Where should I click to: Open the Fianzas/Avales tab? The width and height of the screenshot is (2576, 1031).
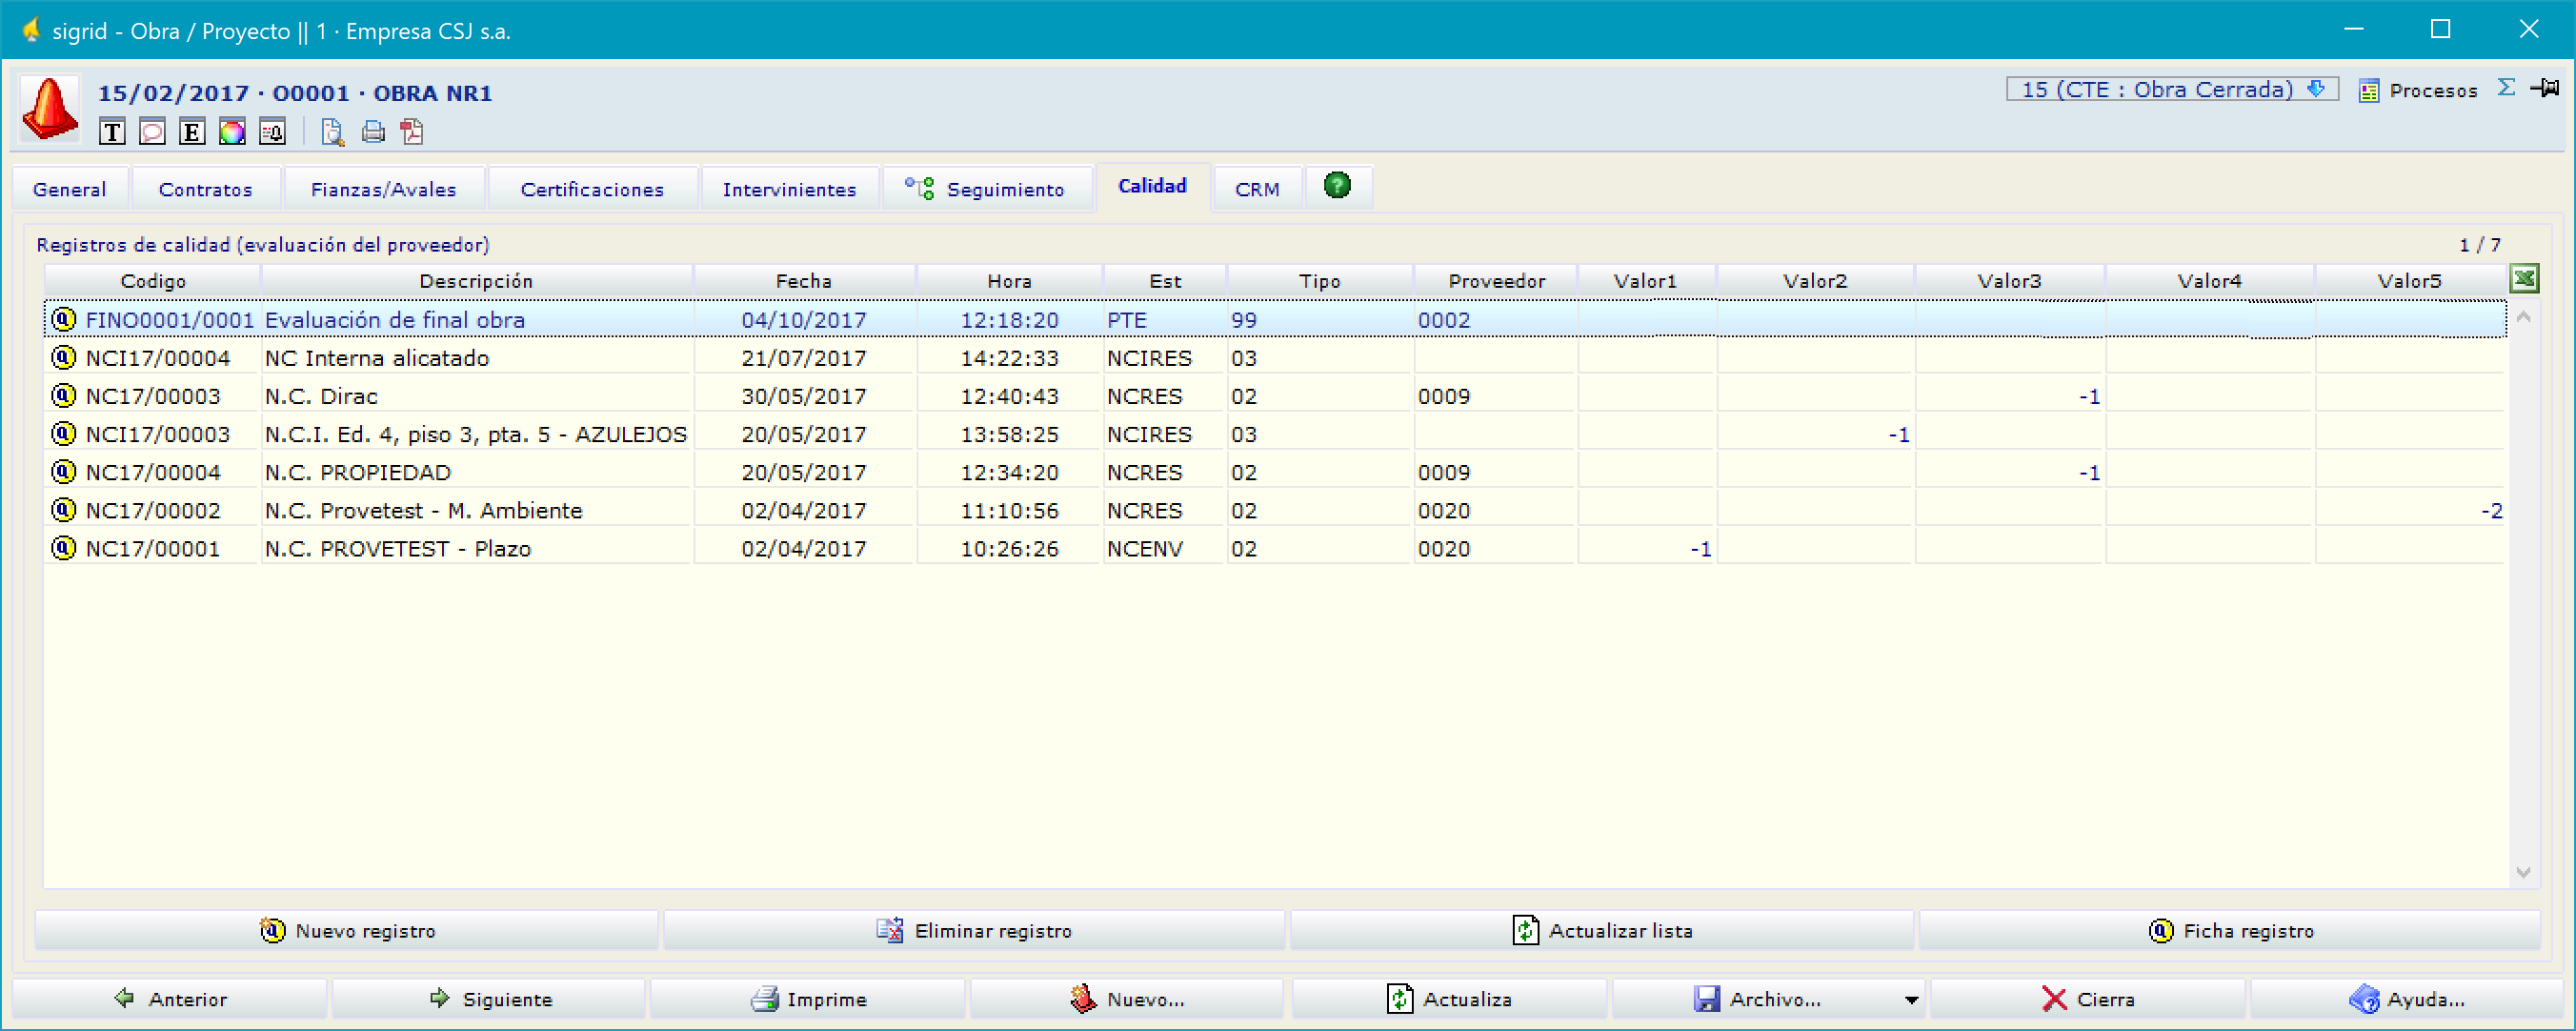(384, 189)
